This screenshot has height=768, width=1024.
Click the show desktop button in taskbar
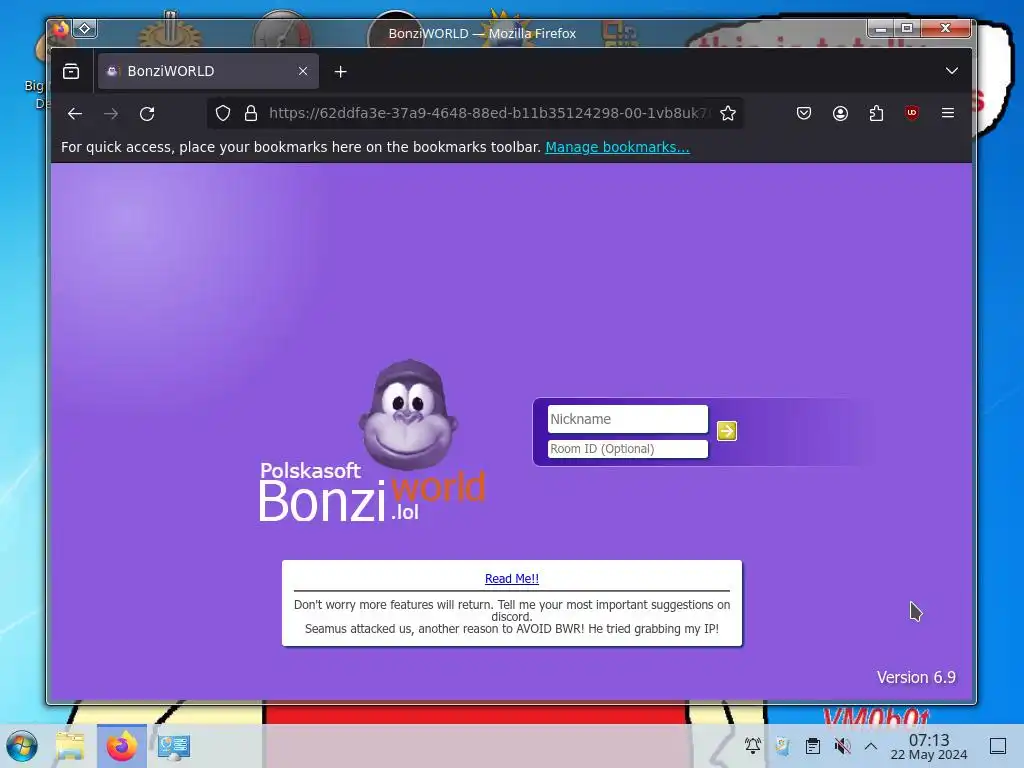coord(998,745)
